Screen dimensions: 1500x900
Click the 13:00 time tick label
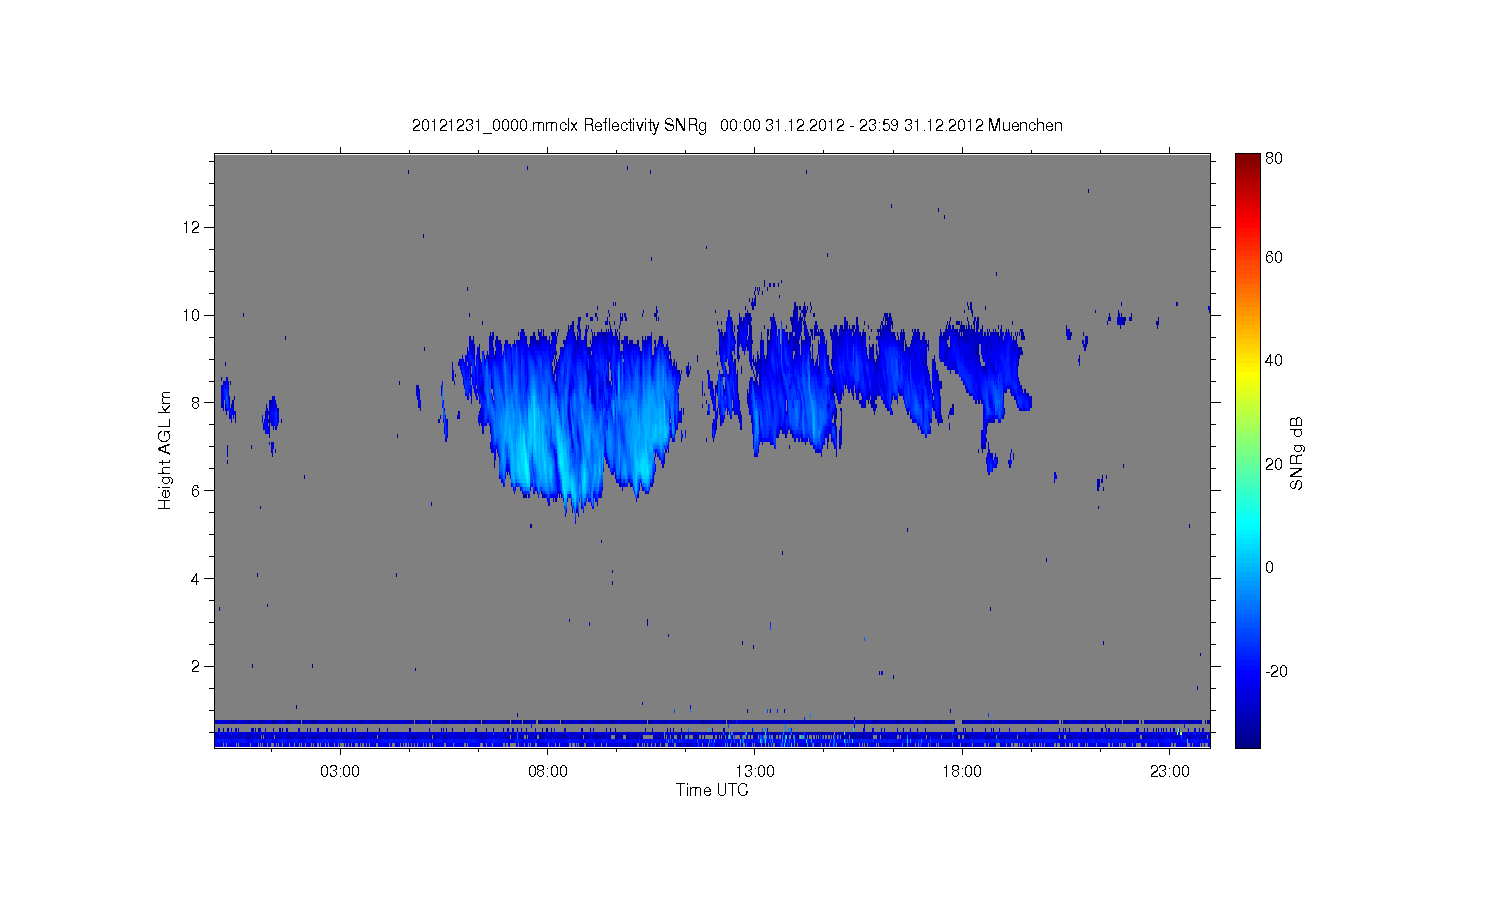coord(755,772)
